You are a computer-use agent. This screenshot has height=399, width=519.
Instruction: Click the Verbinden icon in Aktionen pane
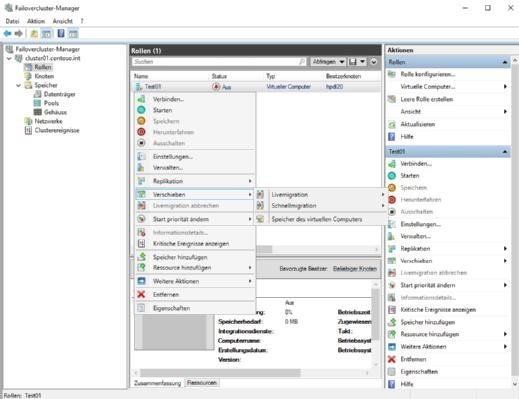pyautogui.click(x=392, y=164)
